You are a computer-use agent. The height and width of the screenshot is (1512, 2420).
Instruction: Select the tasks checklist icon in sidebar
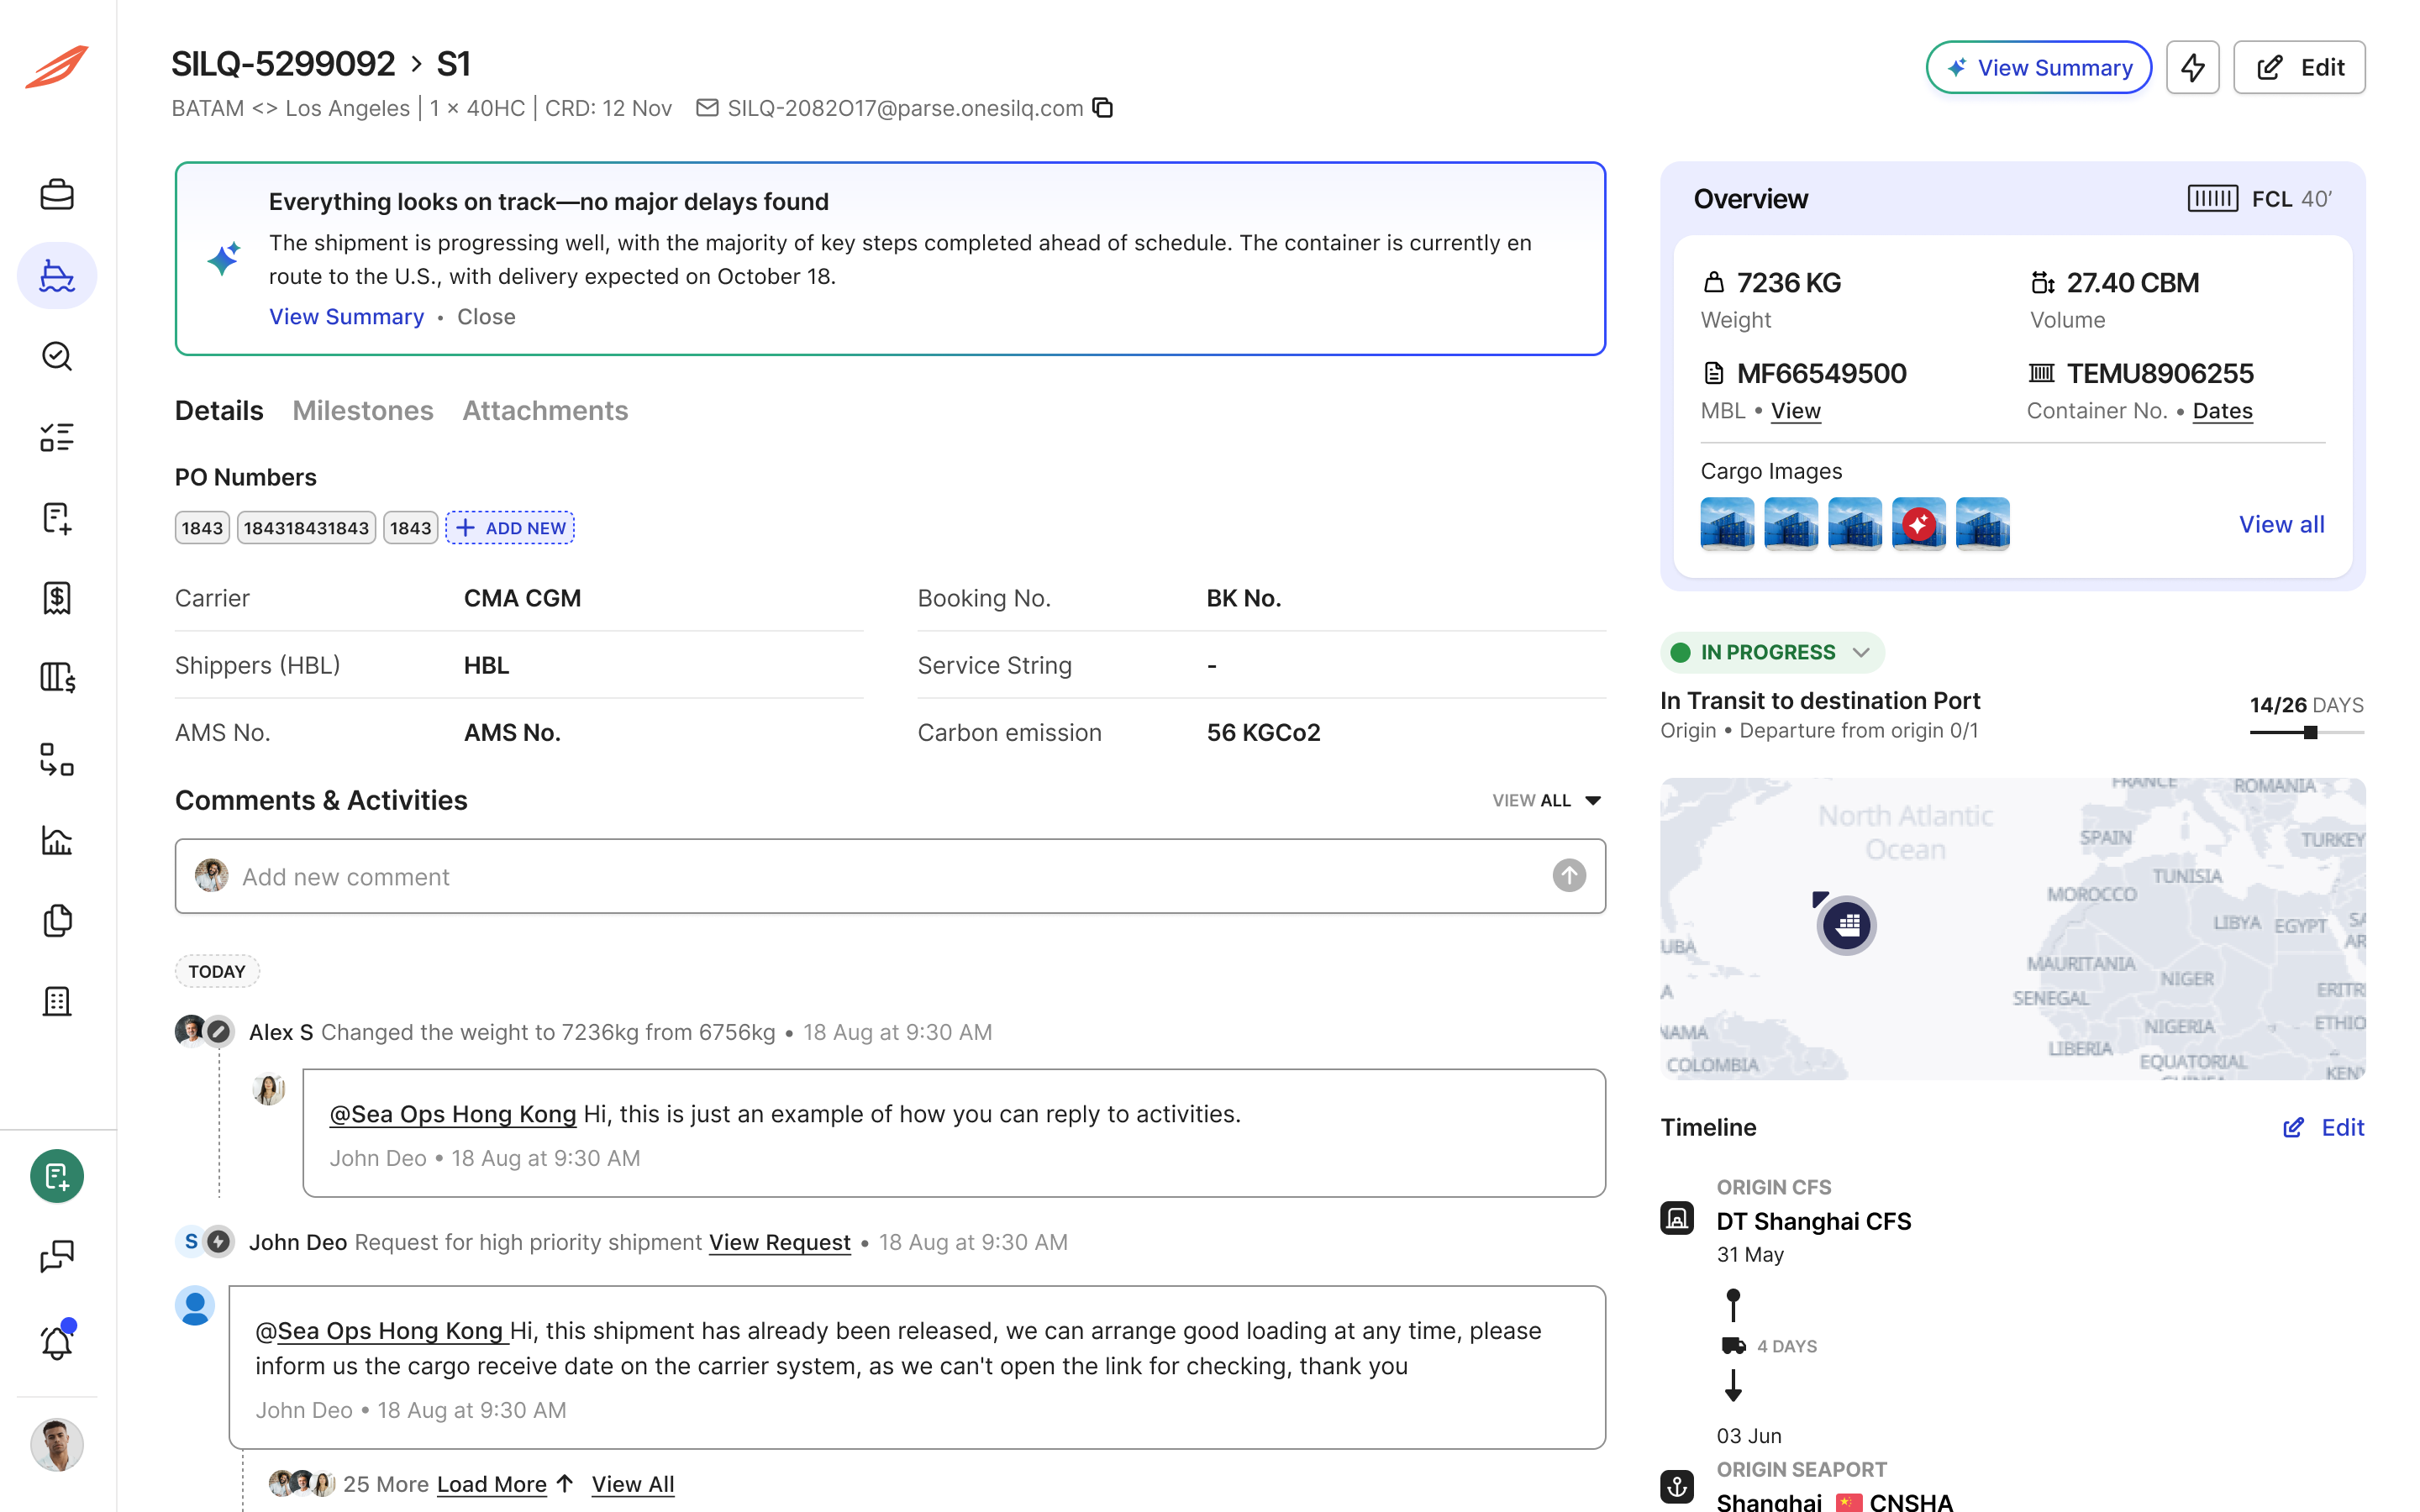[x=57, y=437]
